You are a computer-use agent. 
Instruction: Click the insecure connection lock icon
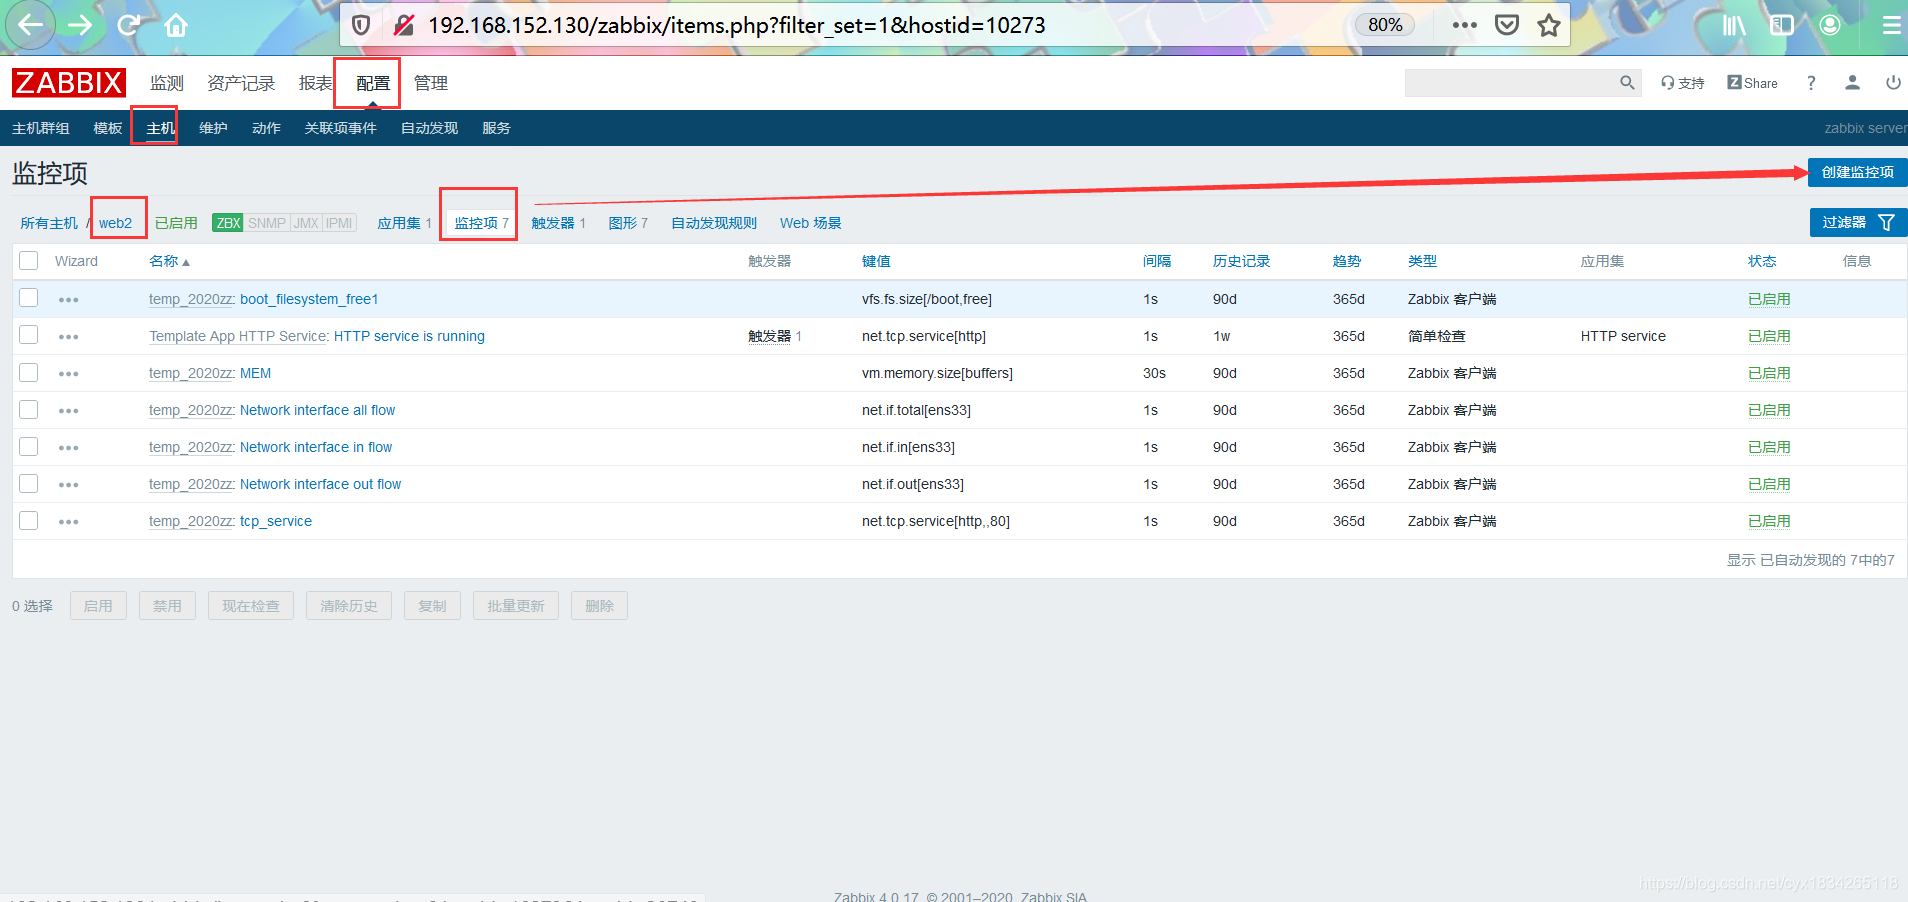point(404,25)
